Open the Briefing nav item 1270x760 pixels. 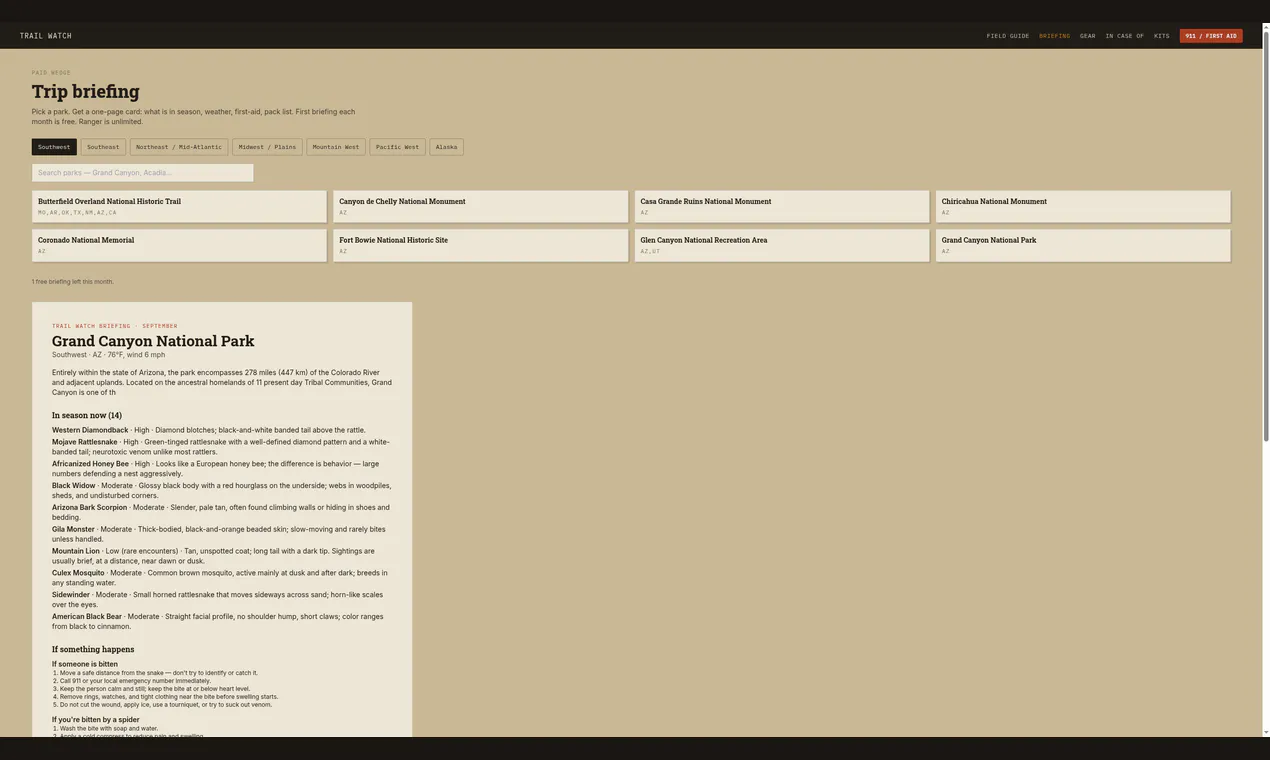1054,36
